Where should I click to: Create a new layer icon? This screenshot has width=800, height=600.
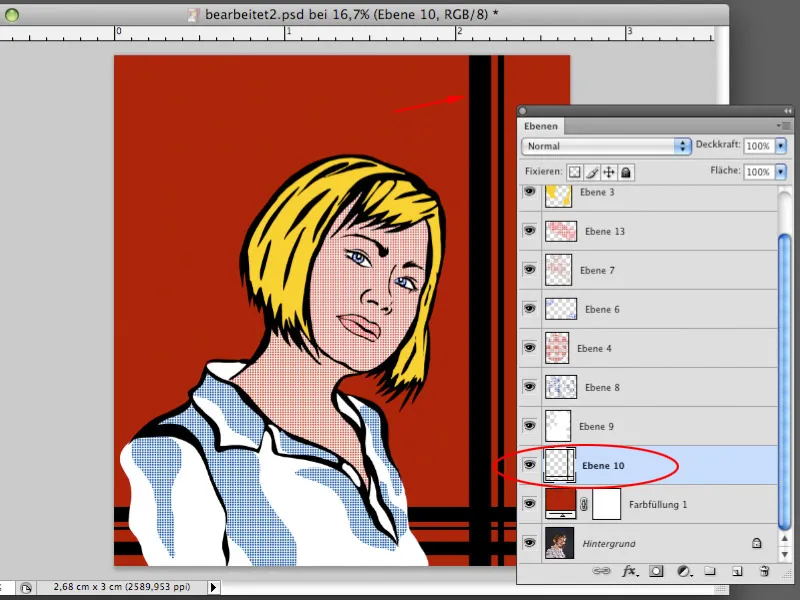[737, 571]
